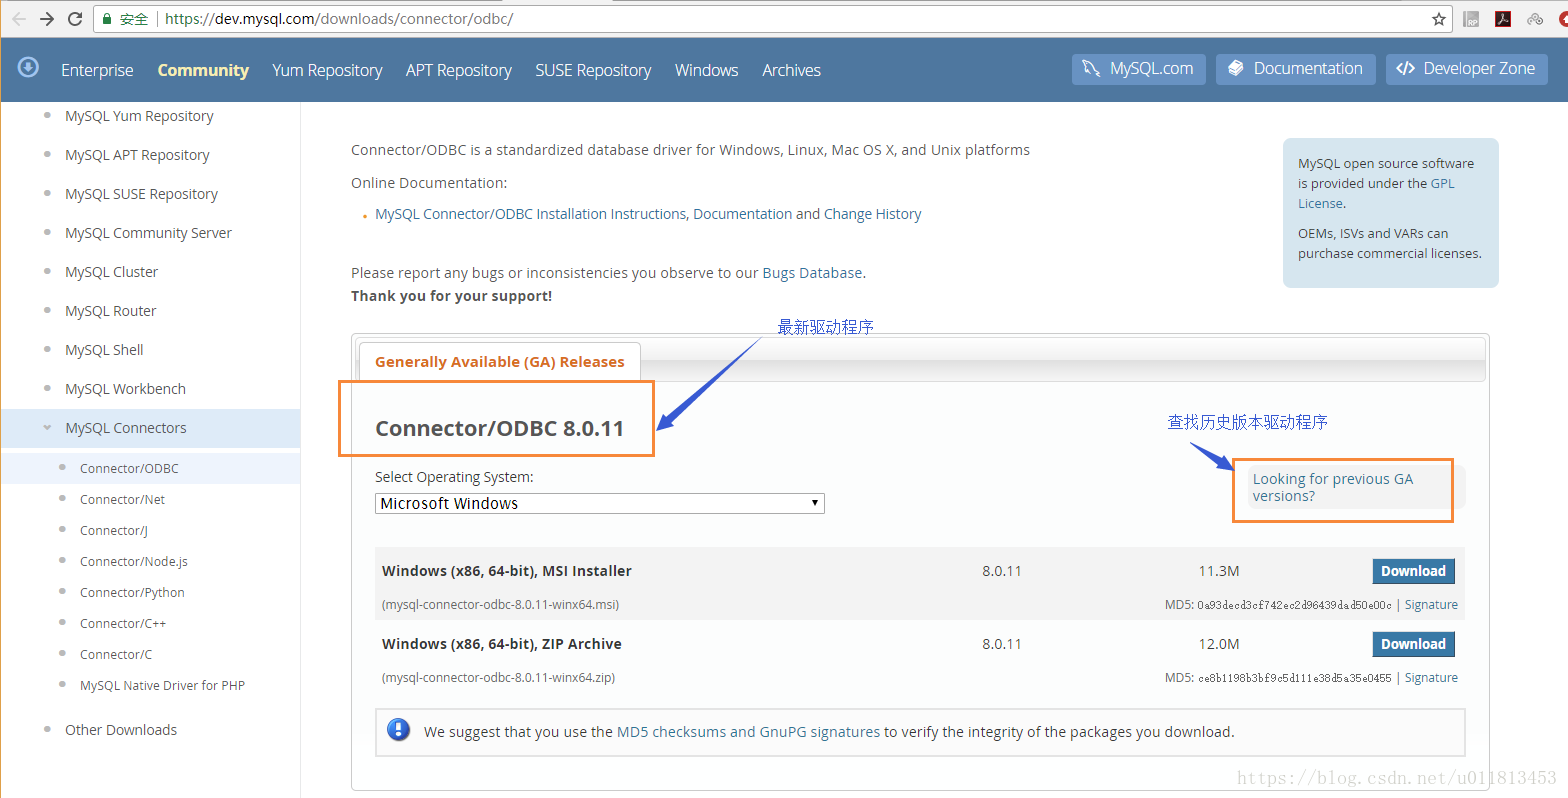1568x798 pixels.
Task: Open the Enterprise menu
Action: click(x=97, y=70)
